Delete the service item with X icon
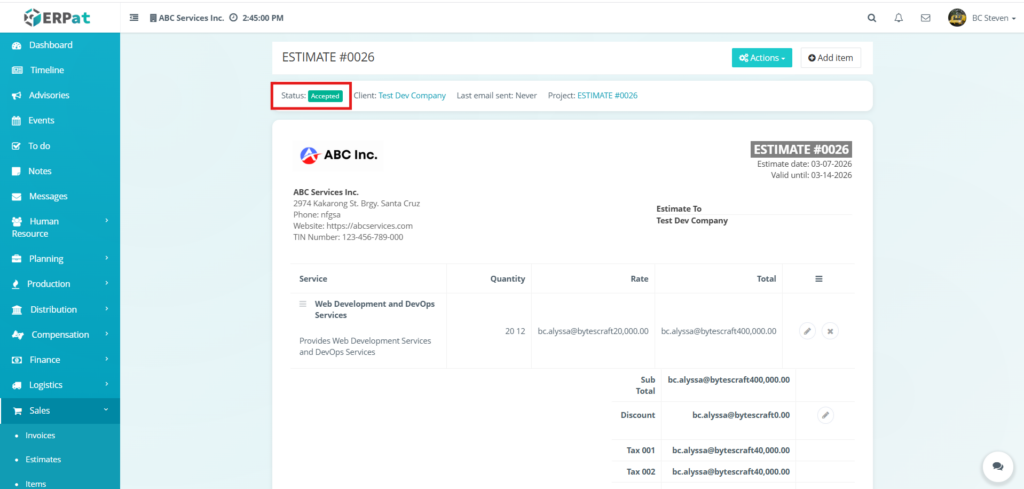 pos(829,331)
